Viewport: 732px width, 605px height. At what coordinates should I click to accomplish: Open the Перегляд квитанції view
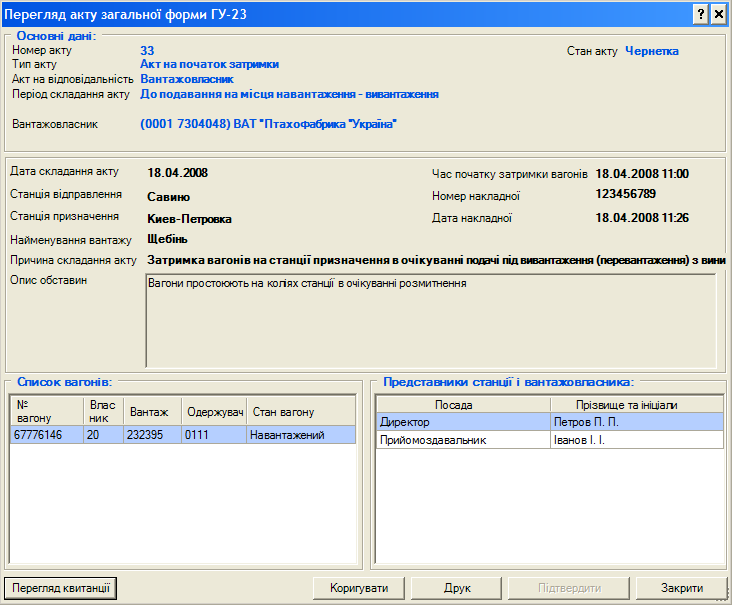click(x=61, y=588)
